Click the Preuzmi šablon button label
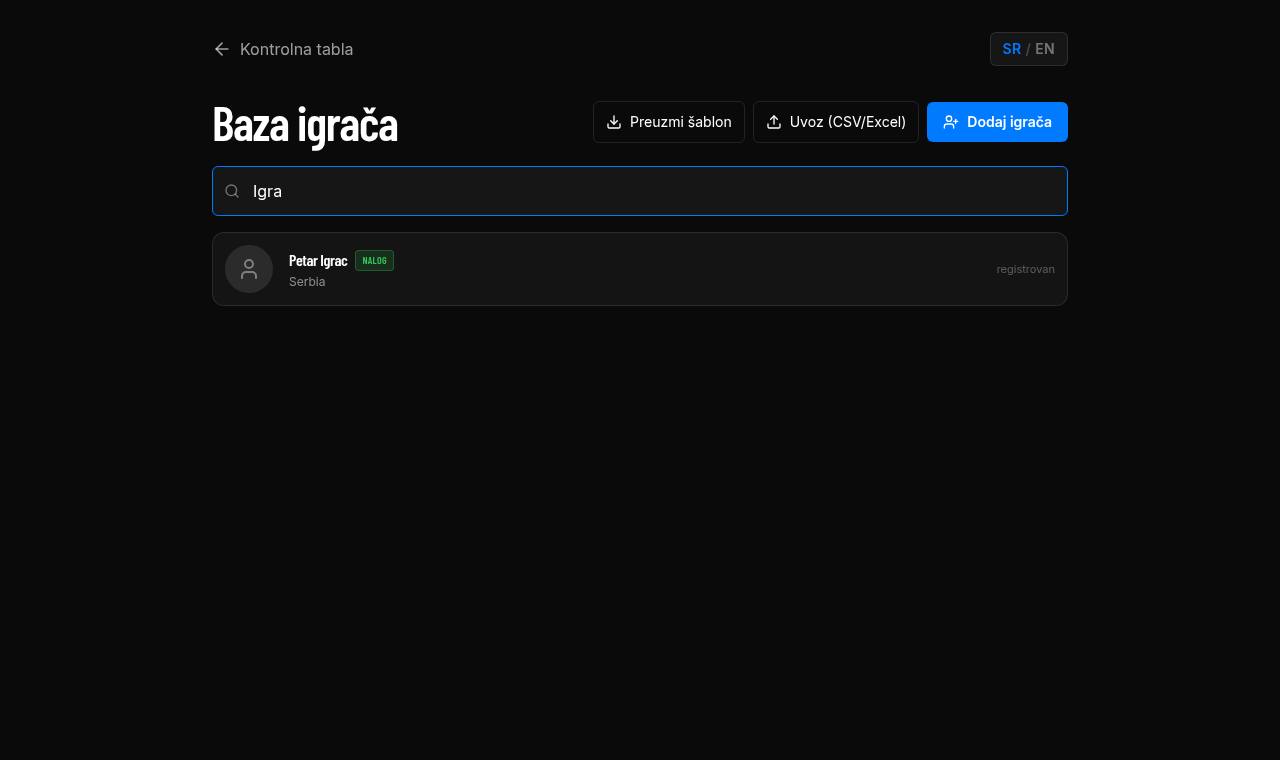 tap(681, 122)
